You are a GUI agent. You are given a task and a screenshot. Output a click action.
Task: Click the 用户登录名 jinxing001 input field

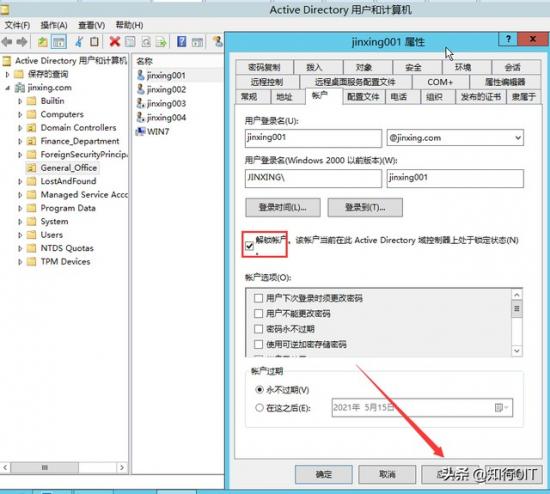click(313, 138)
